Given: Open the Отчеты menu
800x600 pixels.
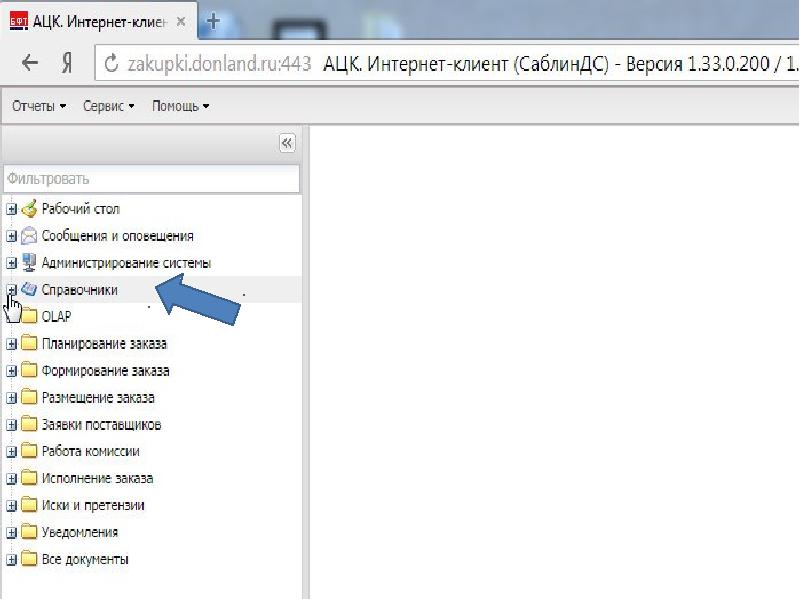Looking at the screenshot, I should tap(39, 106).
